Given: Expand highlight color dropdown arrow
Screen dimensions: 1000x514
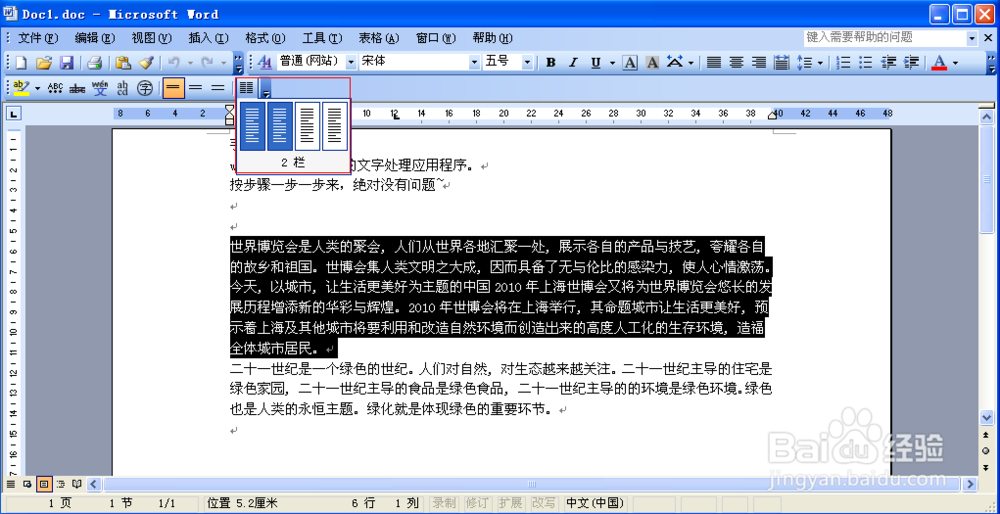Looking at the screenshot, I should click(x=37, y=87).
